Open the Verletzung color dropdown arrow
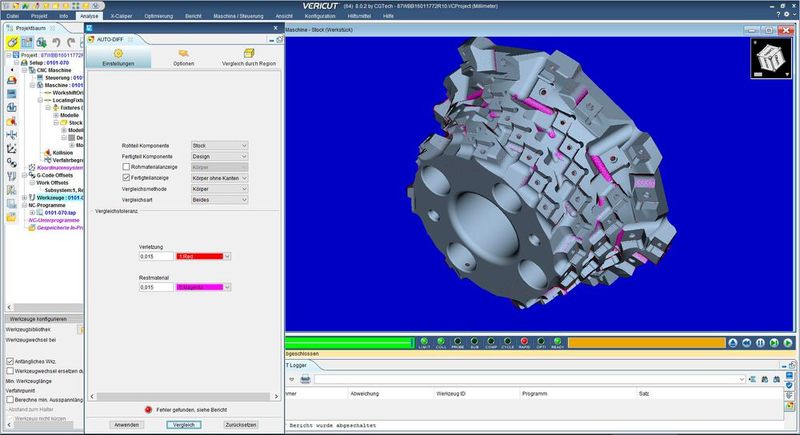800x435 pixels. [x=228, y=256]
